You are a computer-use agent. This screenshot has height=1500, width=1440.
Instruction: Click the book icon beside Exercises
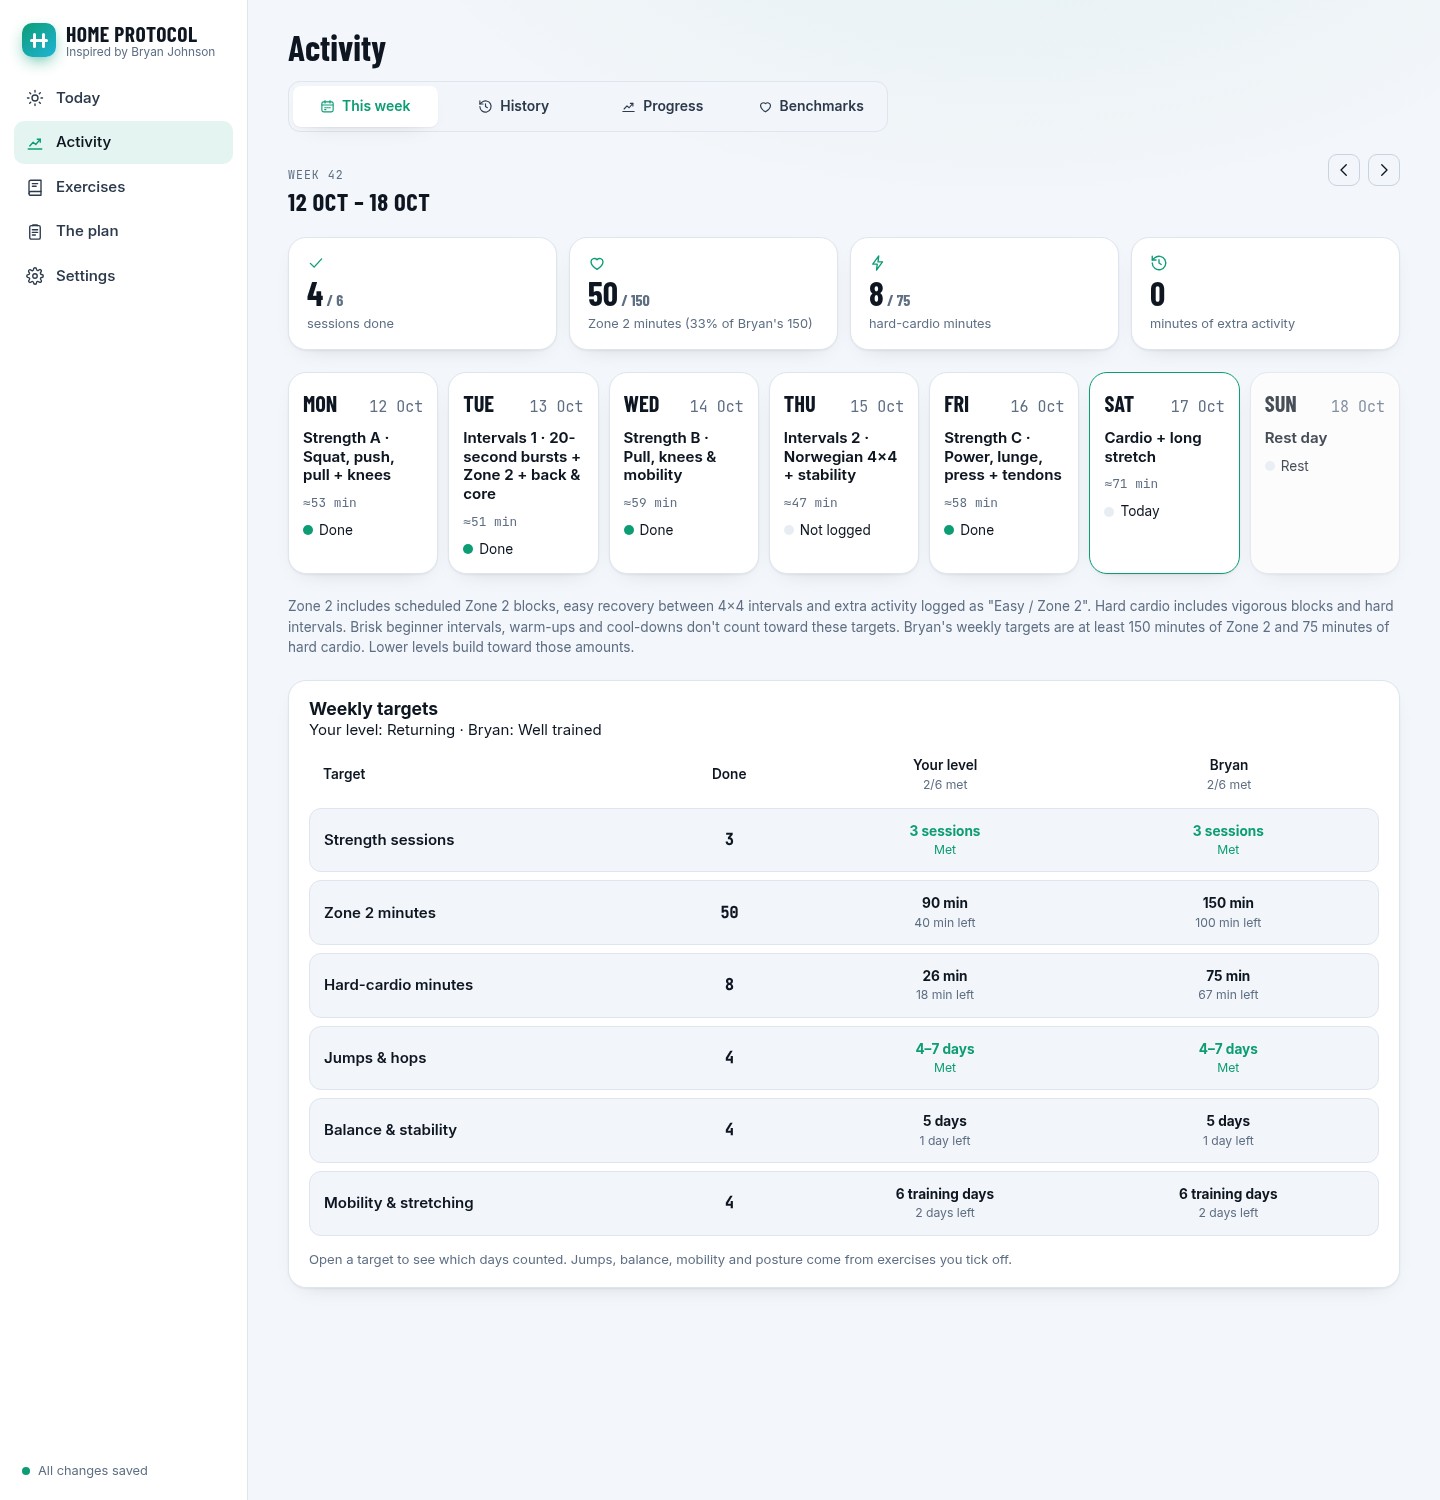point(35,187)
